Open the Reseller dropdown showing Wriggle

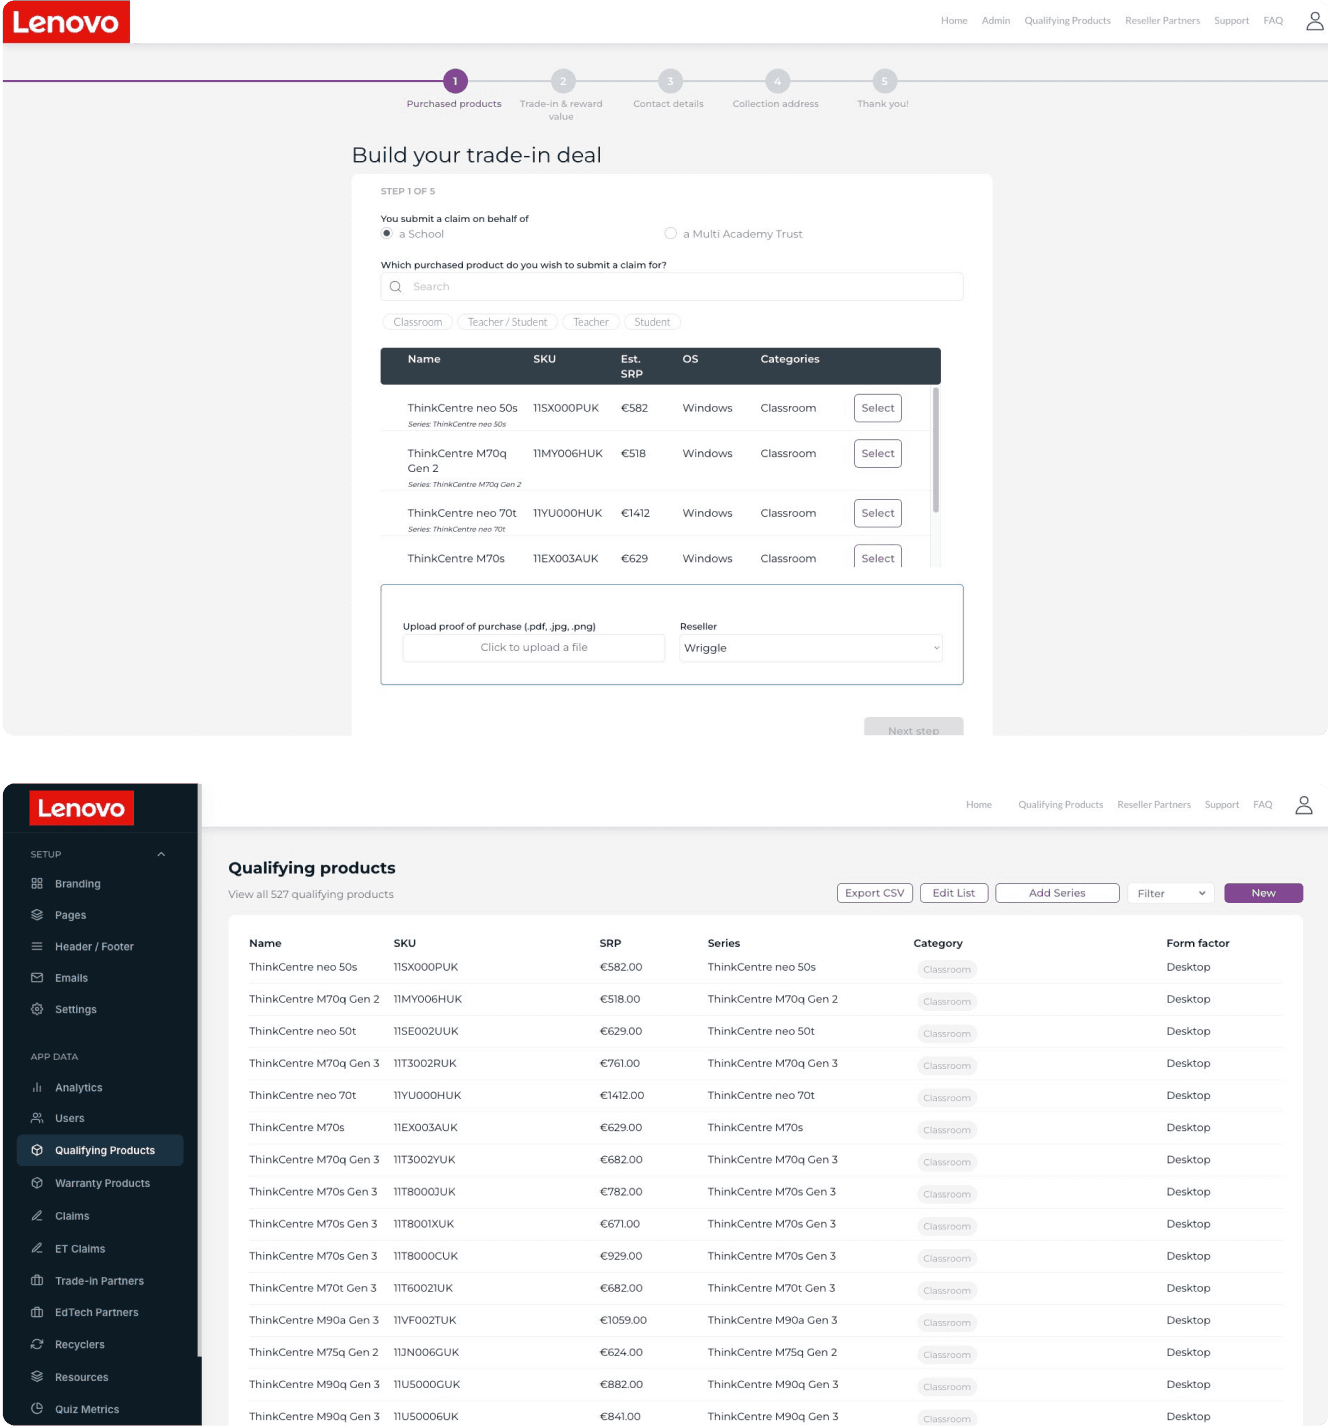point(811,648)
